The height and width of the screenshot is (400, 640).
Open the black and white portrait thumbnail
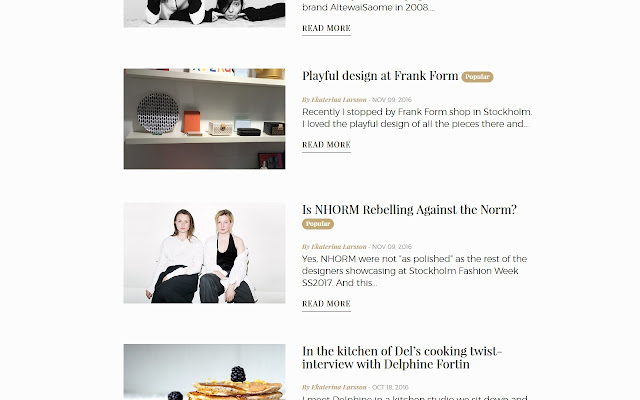pos(204,13)
